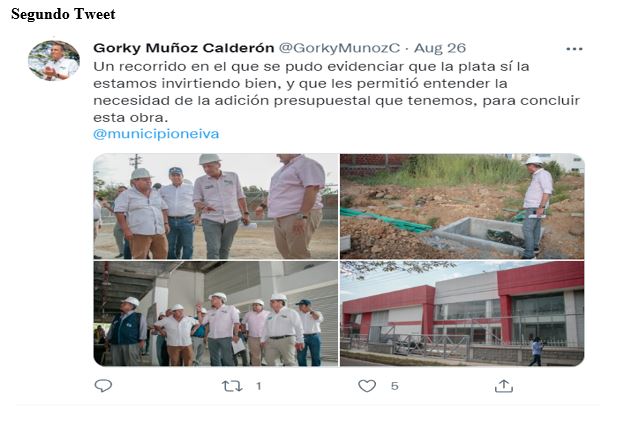The width and height of the screenshot is (634, 438).
Task: Open the @municipioneiva mention link
Action: [156, 134]
